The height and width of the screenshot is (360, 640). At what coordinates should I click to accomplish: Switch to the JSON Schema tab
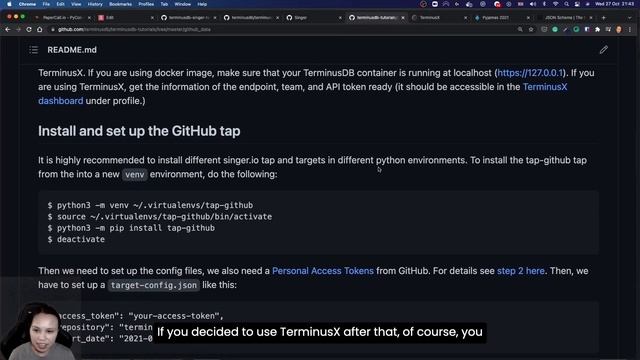click(564, 18)
